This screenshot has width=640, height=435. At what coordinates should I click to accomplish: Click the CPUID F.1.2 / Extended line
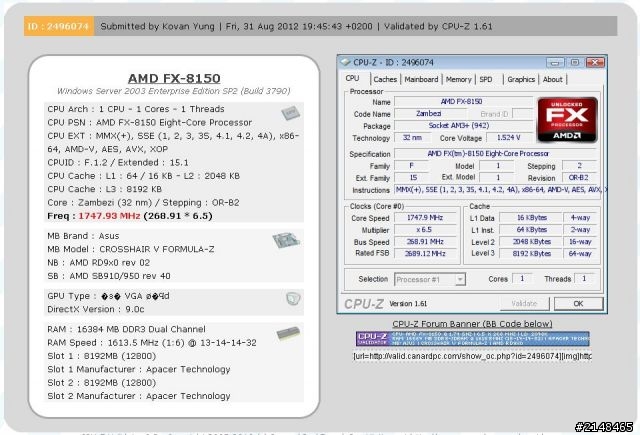click(118, 162)
